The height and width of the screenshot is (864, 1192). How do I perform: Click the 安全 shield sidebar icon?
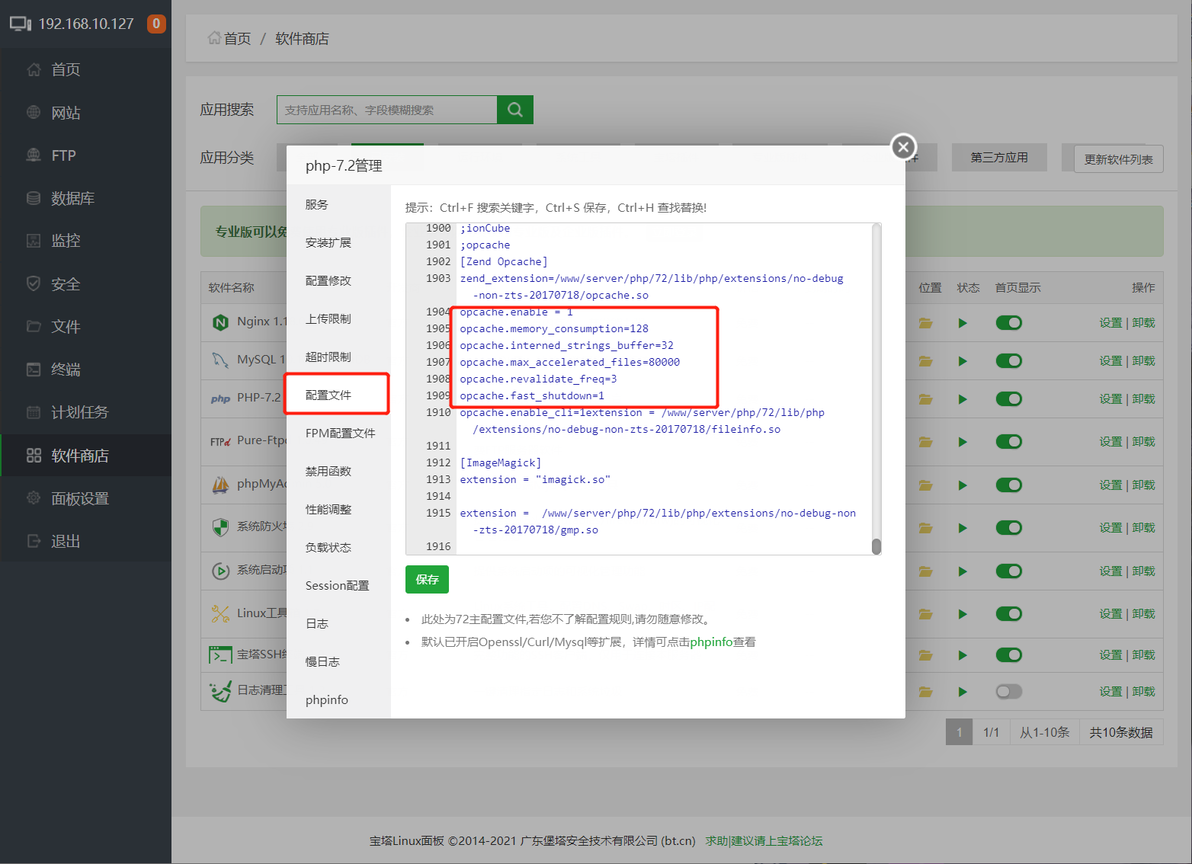pyautogui.click(x=33, y=283)
